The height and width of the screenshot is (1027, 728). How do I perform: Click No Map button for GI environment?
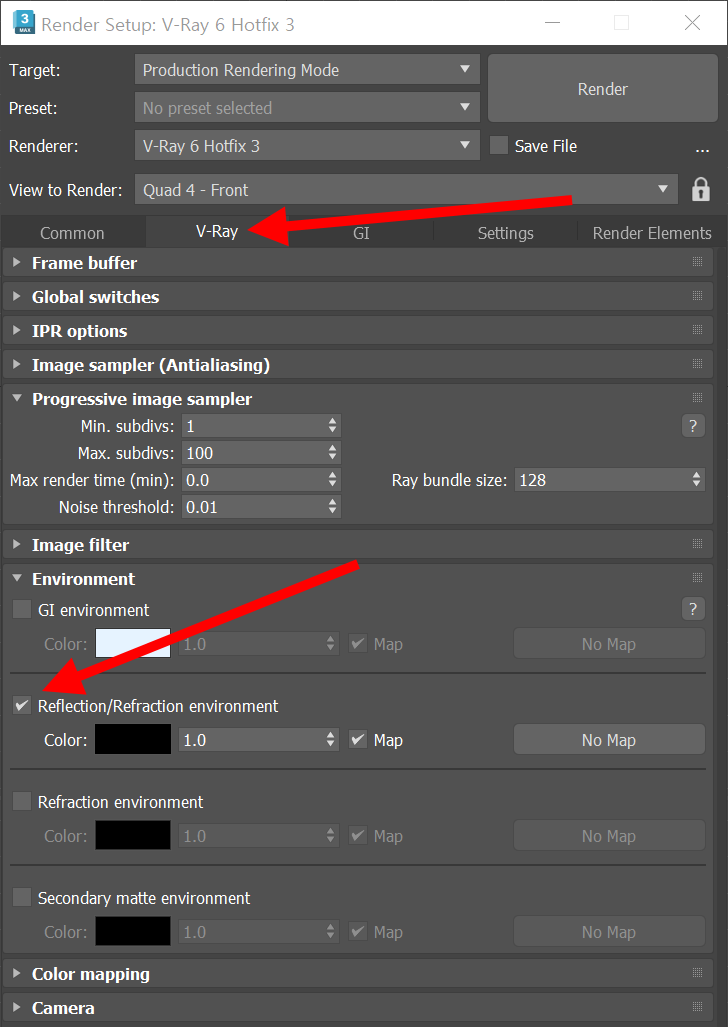pyautogui.click(x=609, y=644)
